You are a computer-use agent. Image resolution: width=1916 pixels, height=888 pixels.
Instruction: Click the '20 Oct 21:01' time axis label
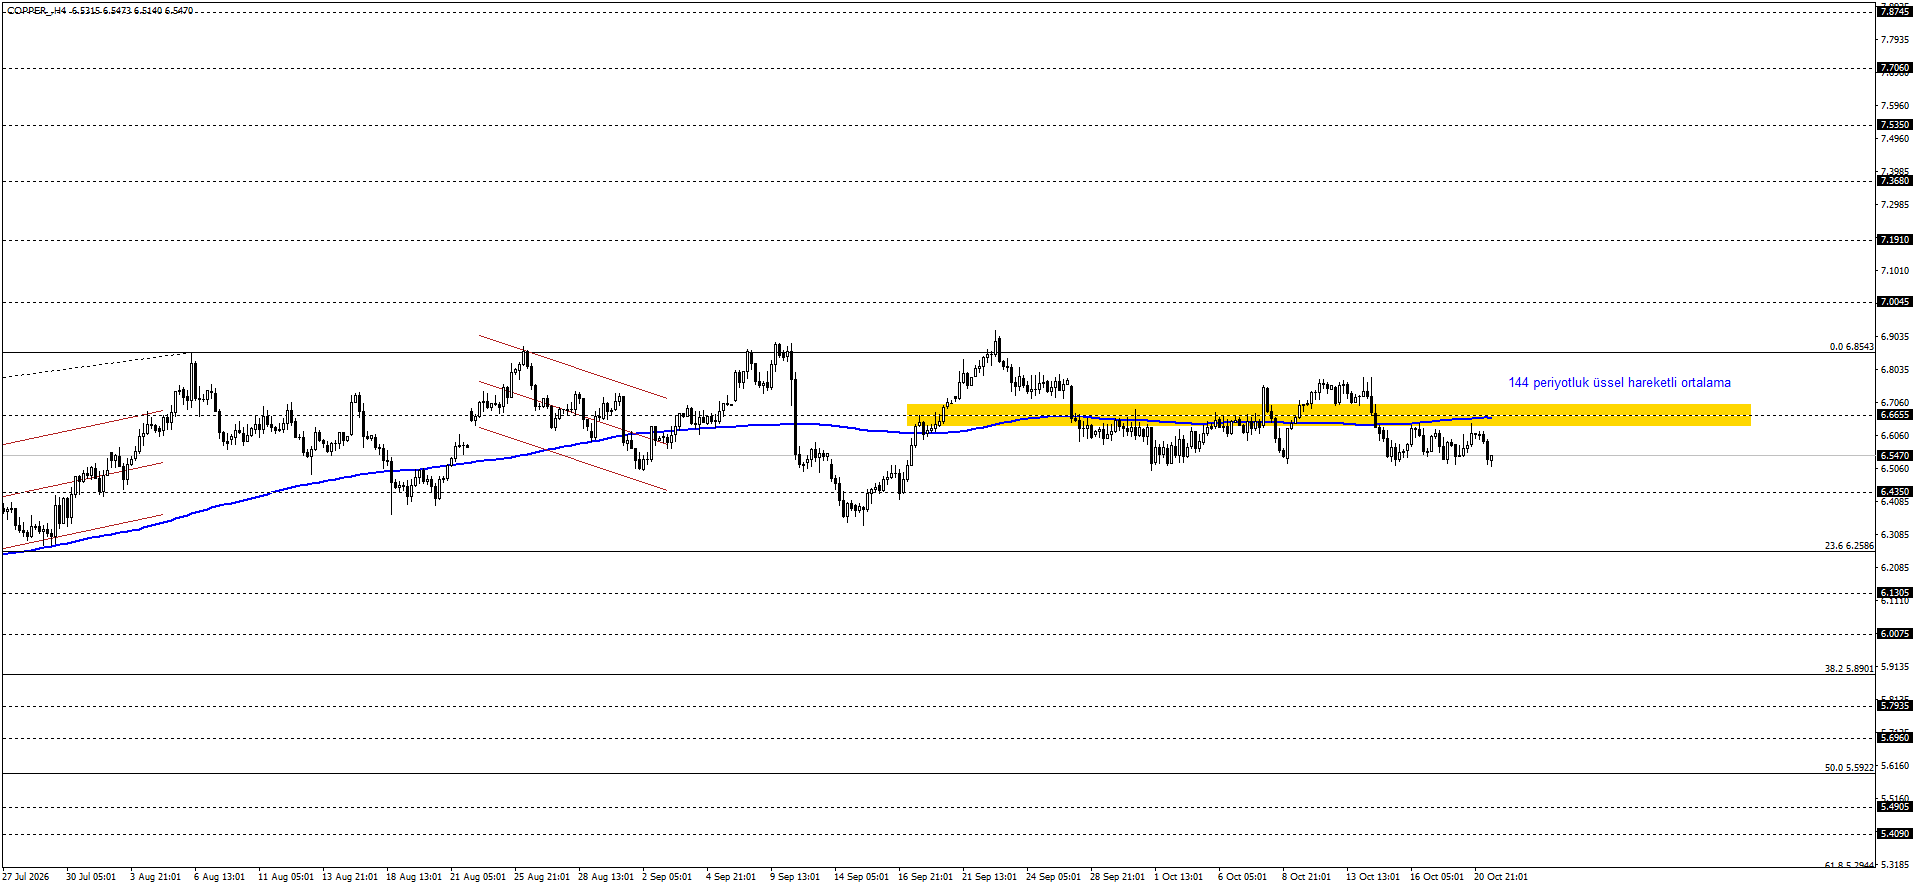[x=1501, y=877]
